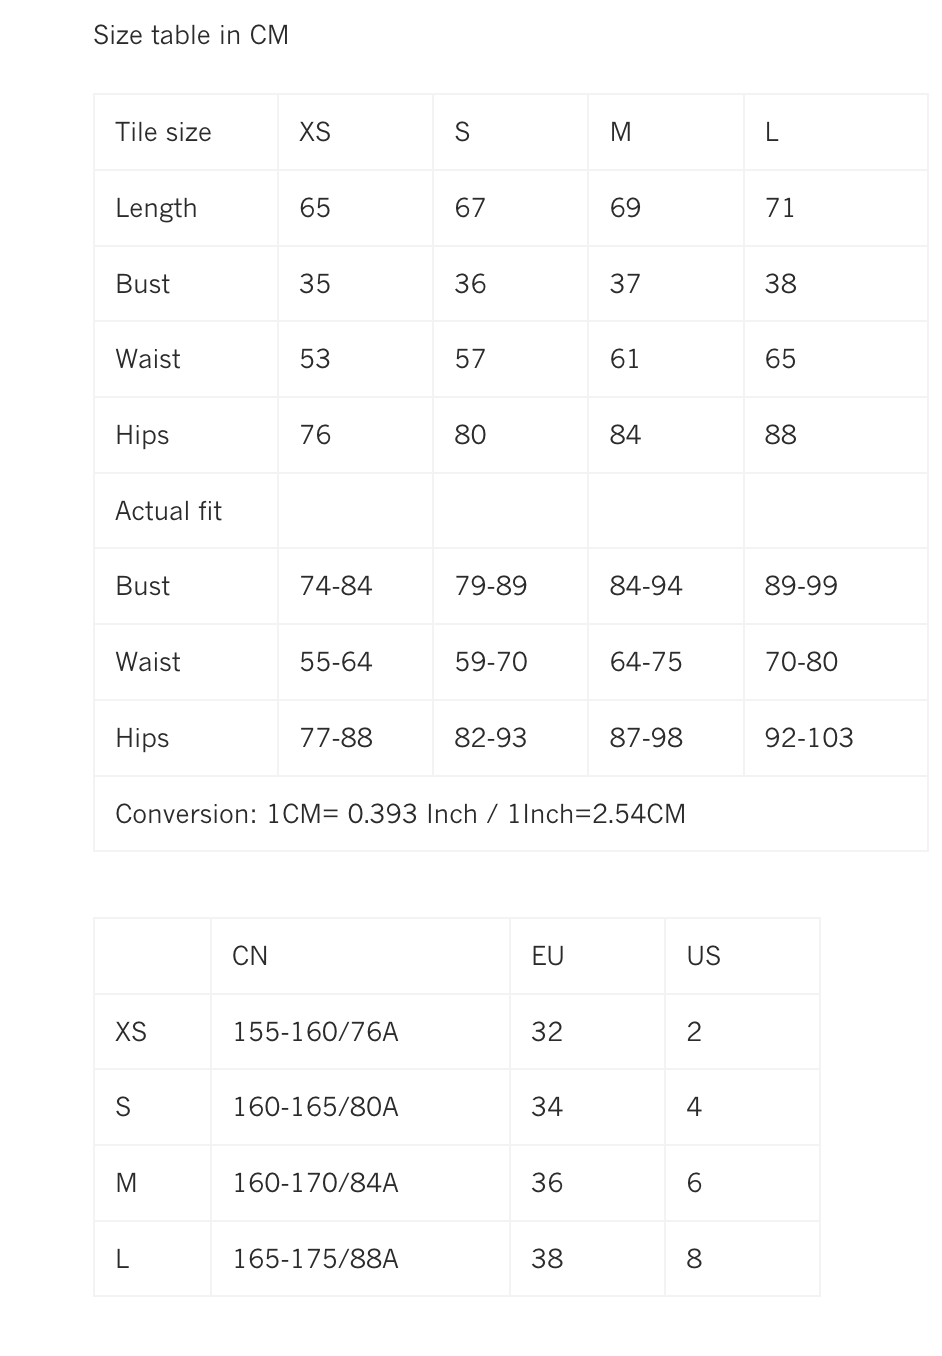Click the Waist value 53 for XS
This screenshot has height=1356, width=942.
315,359
